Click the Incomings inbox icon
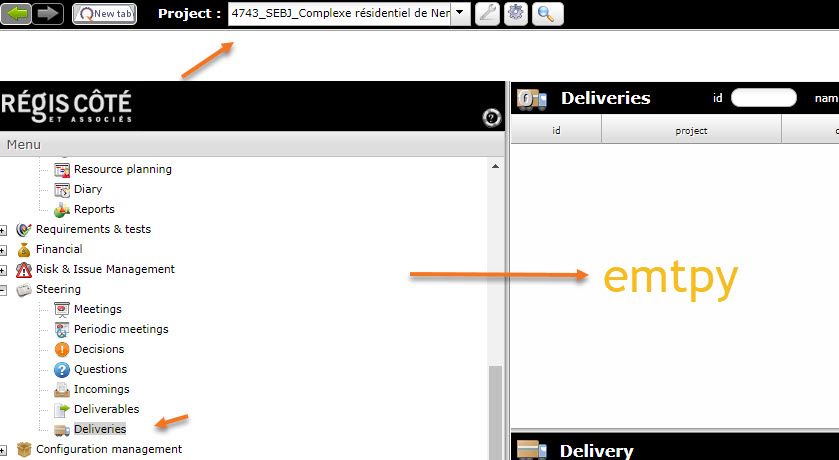The height and width of the screenshot is (460, 839). (62, 390)
